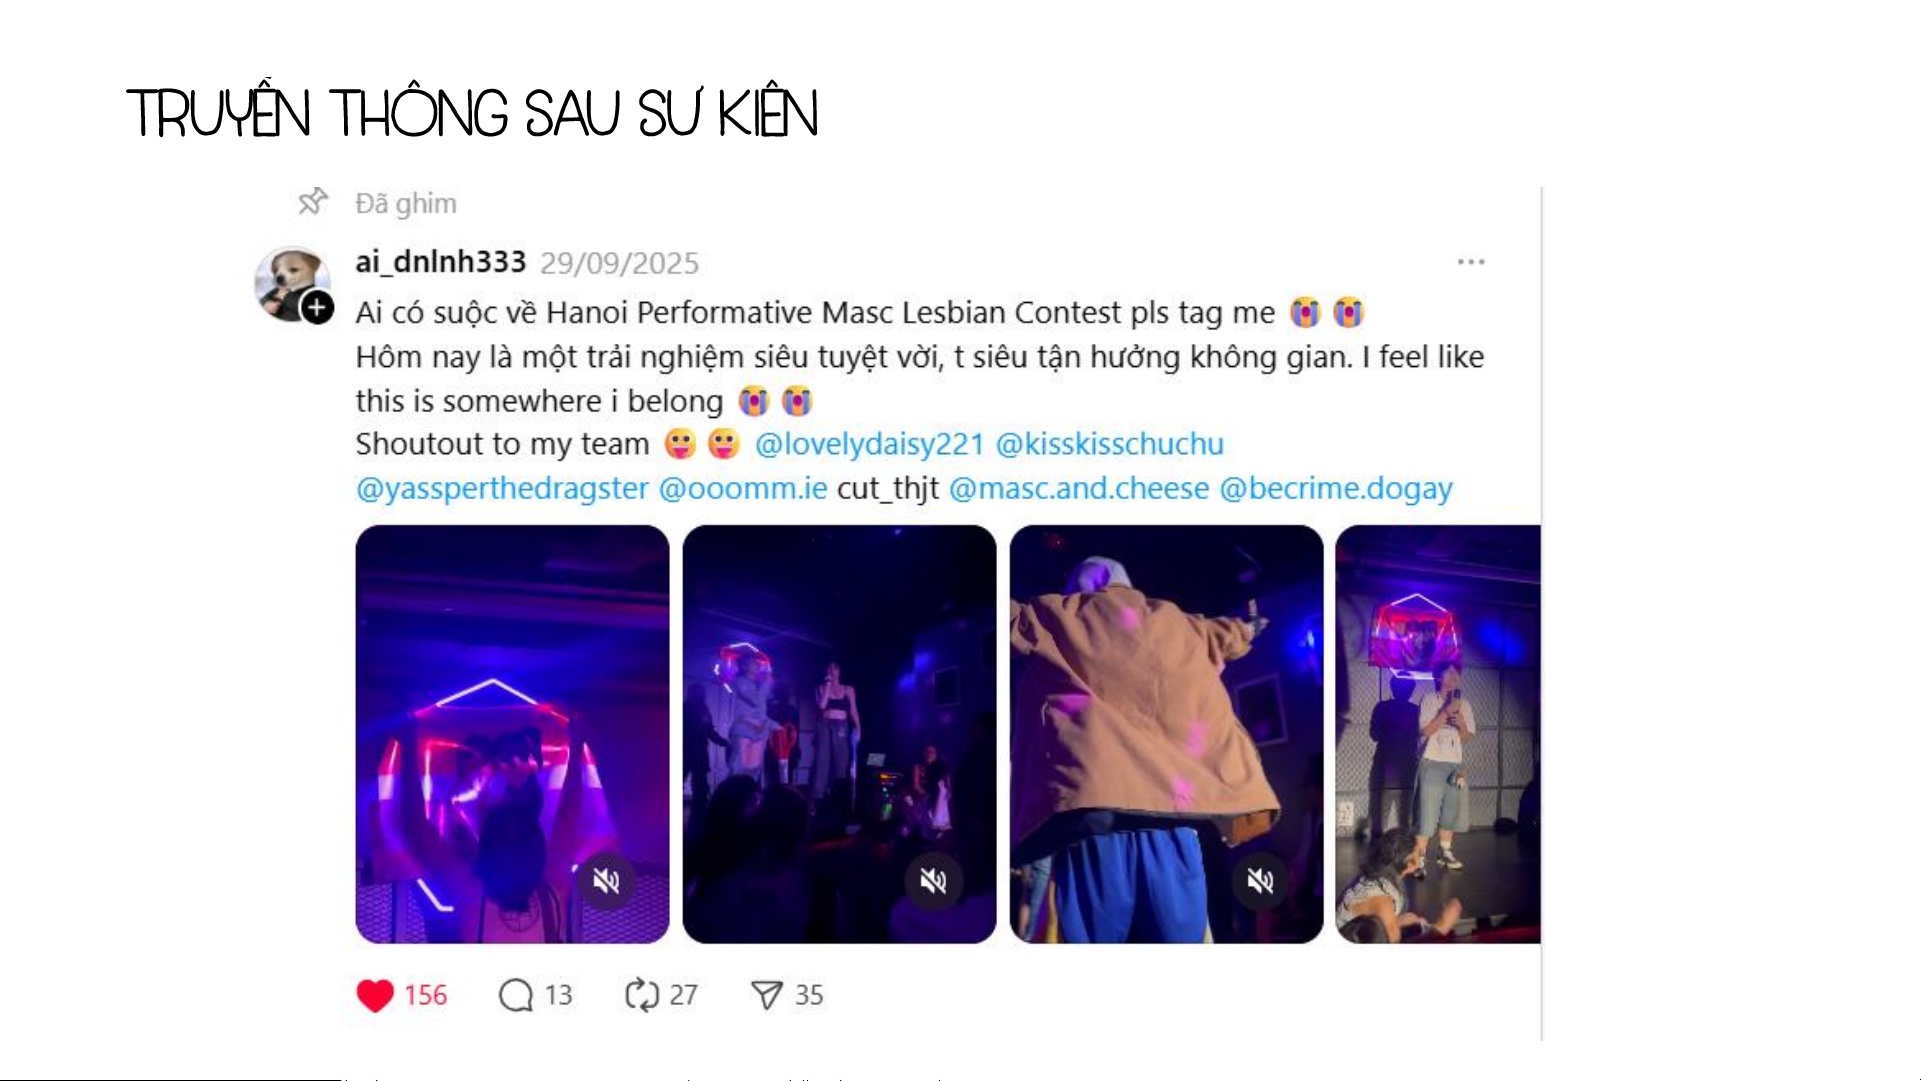Unmute the third video with brown jacket
Viewport: 1921px width, 1081px height.
(x=1260, y=881)
